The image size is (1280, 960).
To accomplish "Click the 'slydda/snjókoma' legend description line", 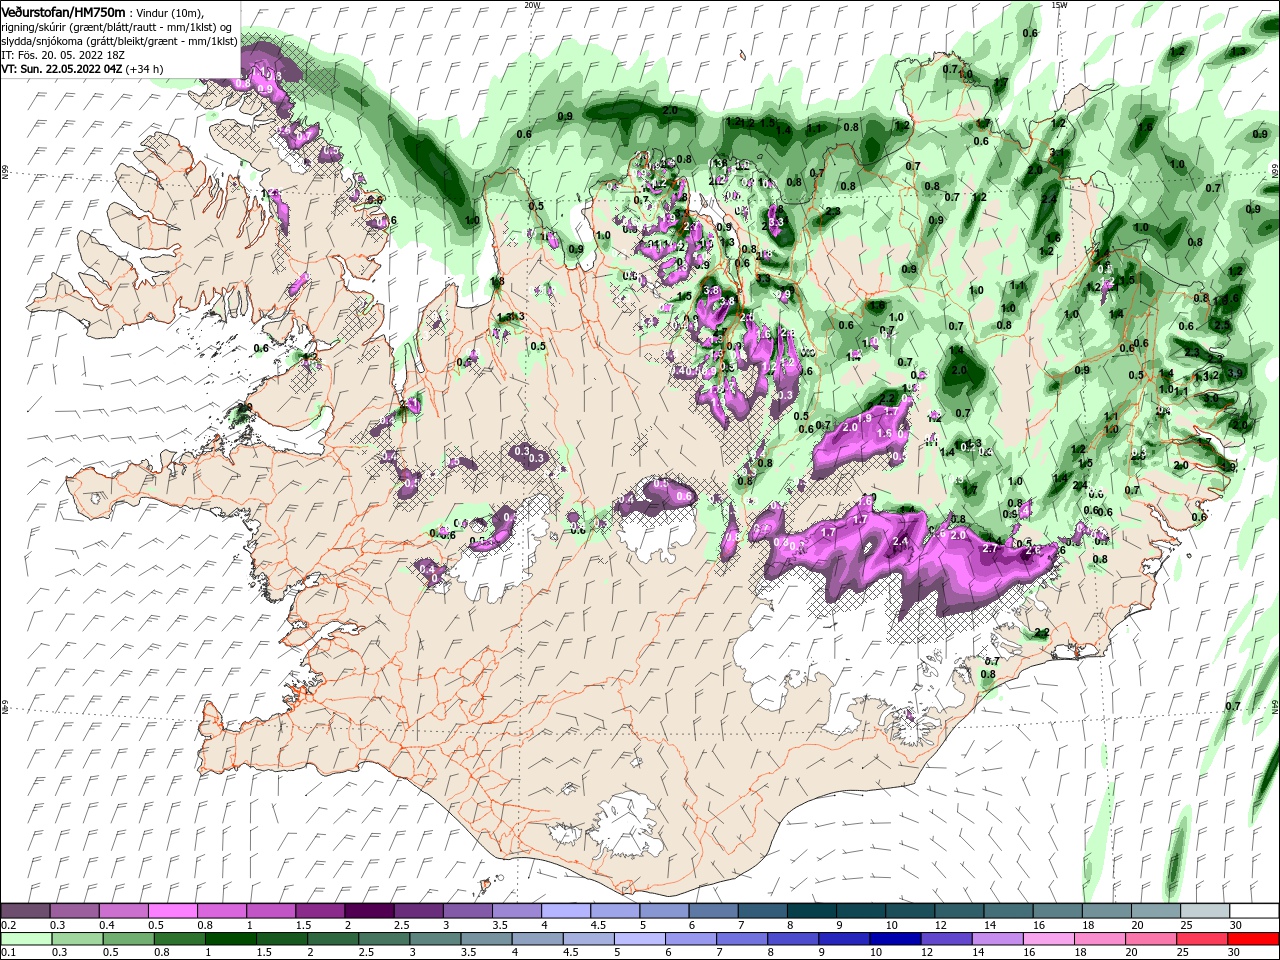I will point(119,41).
